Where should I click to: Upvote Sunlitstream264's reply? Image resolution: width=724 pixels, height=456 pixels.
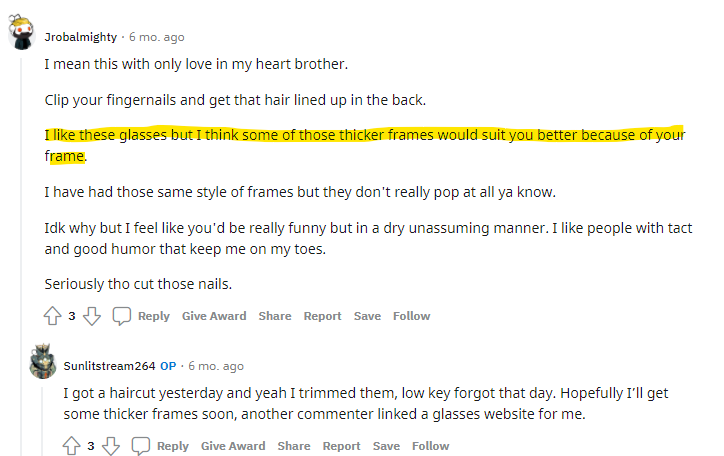point(72,446)
